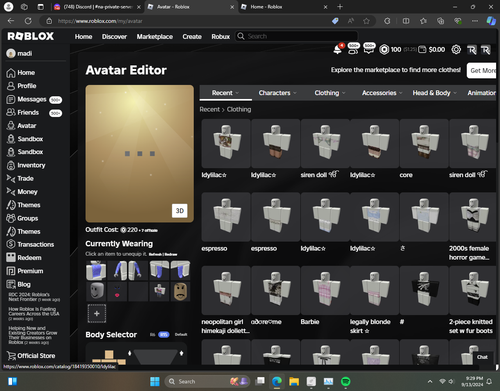This screenshot has width=500, height=391.
Task: Expand the Clothing dropdown
Action: pos(330,93)
